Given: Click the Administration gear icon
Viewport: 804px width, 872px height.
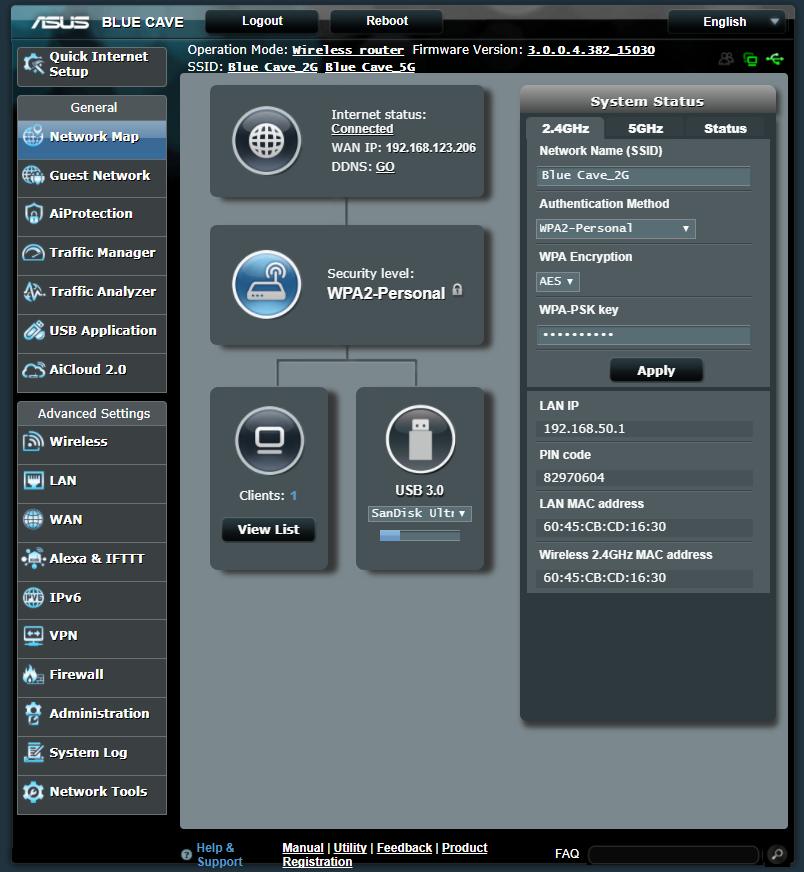Looking at the screenshot, I should (x=33, y=714).
